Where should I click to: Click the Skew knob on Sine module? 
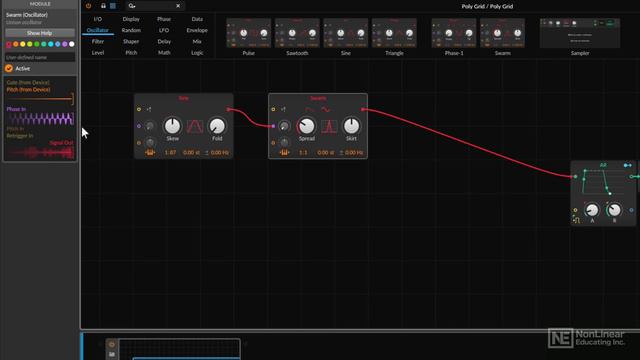tap(172, 126)
